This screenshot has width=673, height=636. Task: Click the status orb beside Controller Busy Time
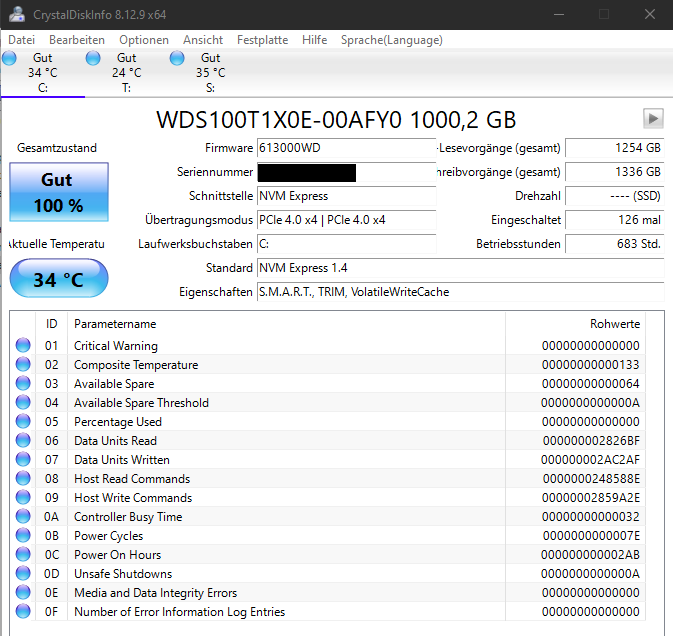pyautogui.click(x=23, y=516)
